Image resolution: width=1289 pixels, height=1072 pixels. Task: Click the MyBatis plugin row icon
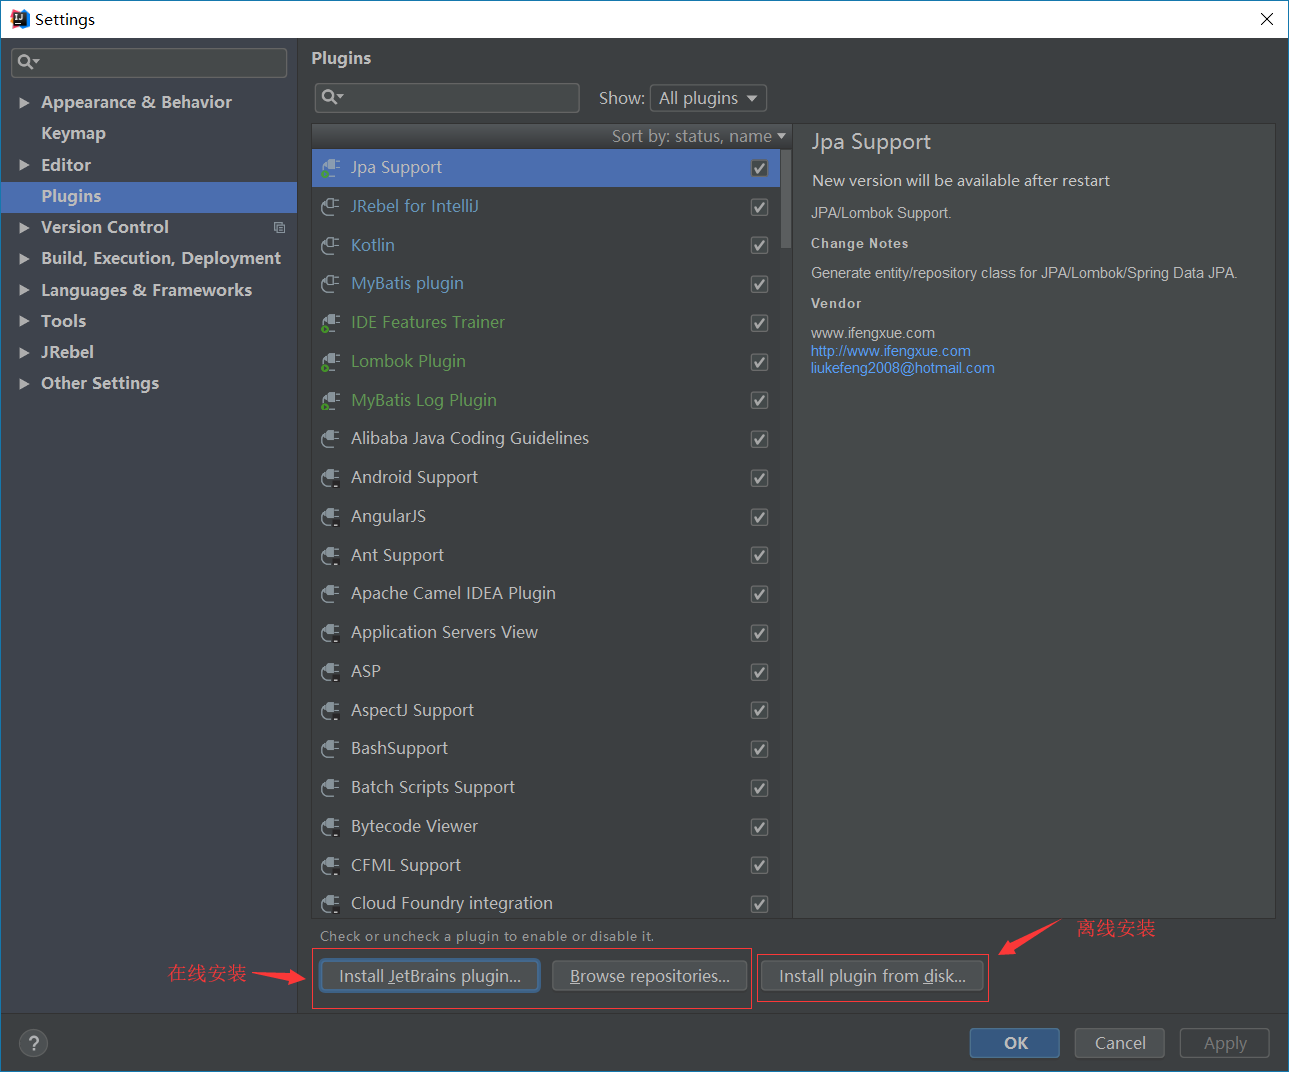pyautogui.click(x=330, y=284)
